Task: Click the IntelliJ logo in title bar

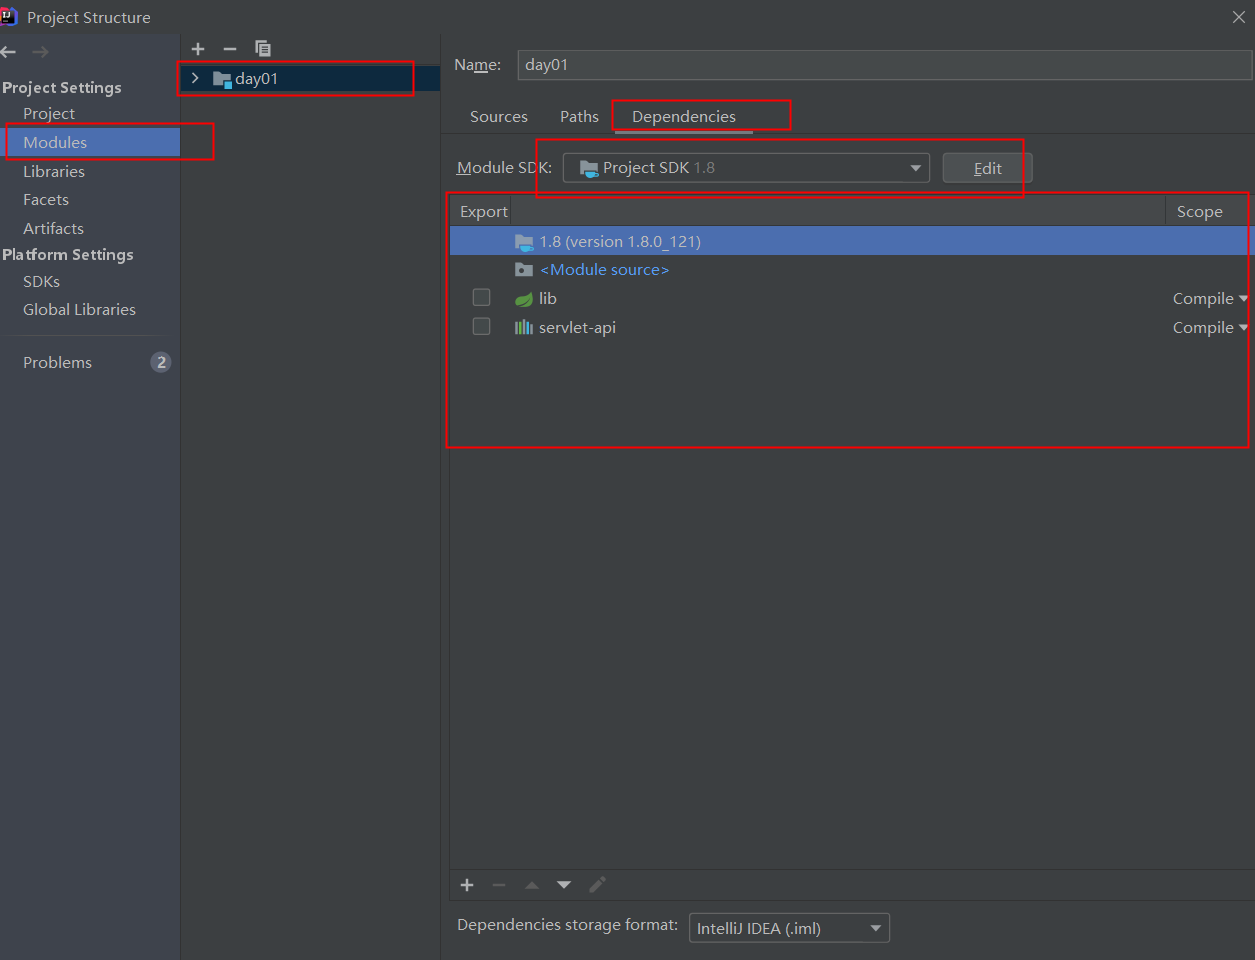Action: tap(9, 17)
